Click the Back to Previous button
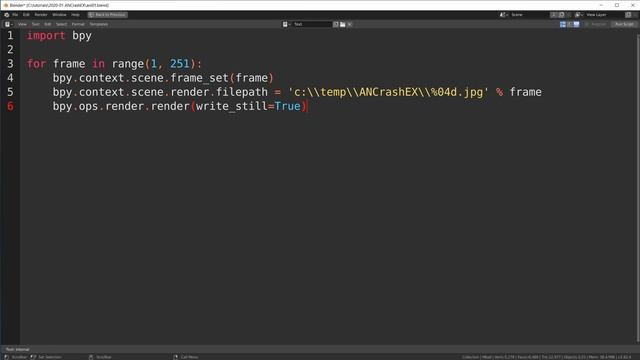 coord(108,15)
